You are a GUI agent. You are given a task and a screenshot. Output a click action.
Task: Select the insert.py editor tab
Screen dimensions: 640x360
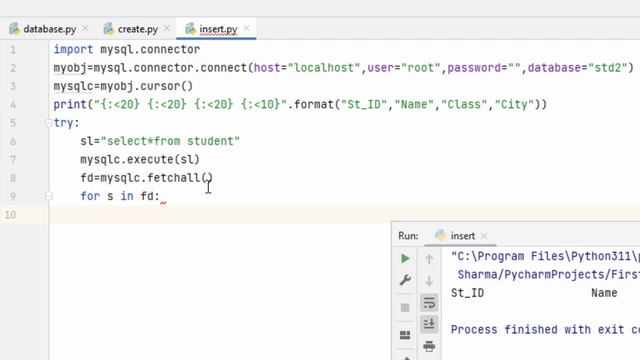(218, 29)
